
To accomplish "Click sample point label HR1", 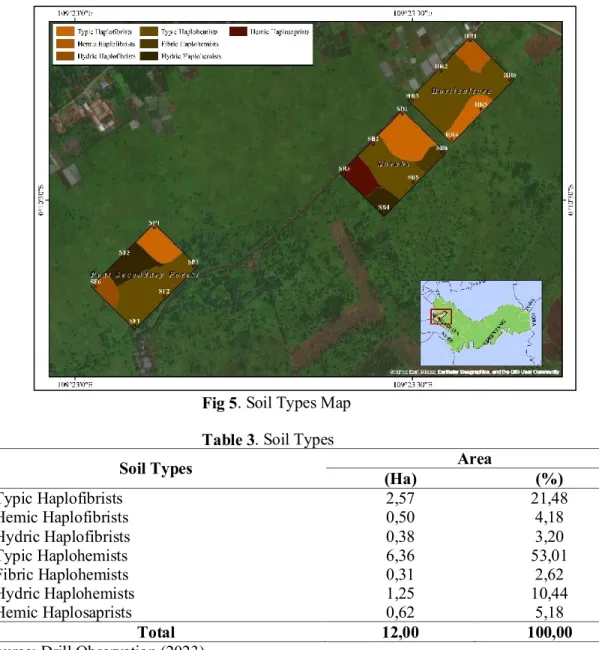I will point(470,36).
